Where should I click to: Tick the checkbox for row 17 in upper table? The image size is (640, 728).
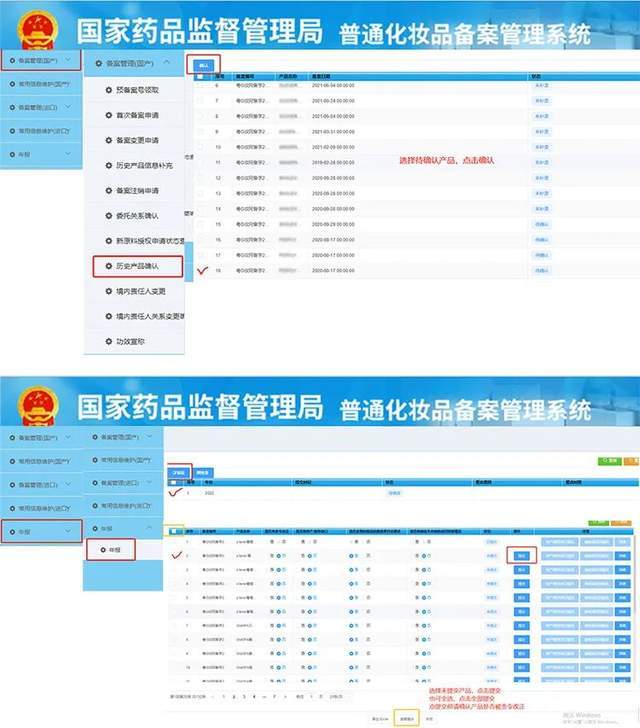pos(200,255)
